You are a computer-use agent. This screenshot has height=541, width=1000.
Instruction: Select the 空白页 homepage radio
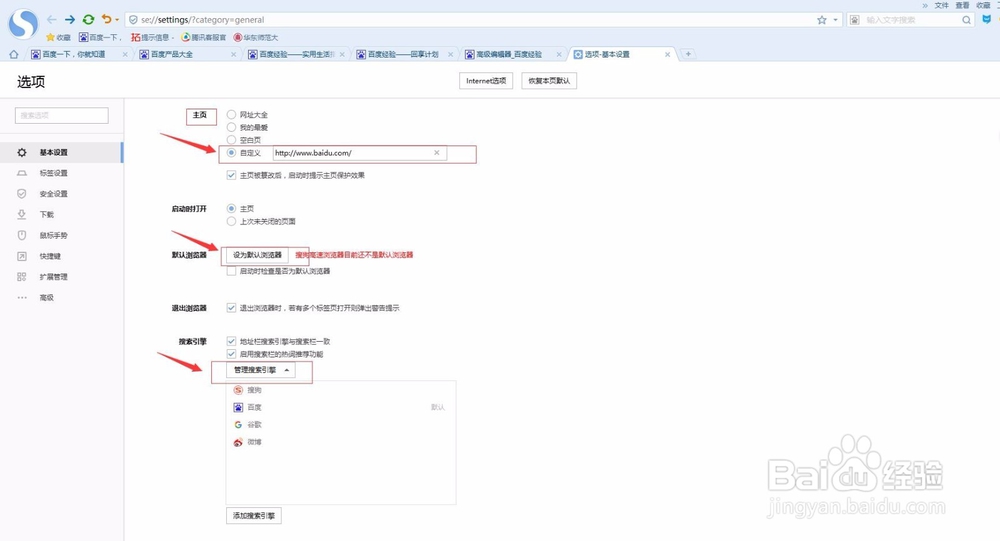[232, 140]
